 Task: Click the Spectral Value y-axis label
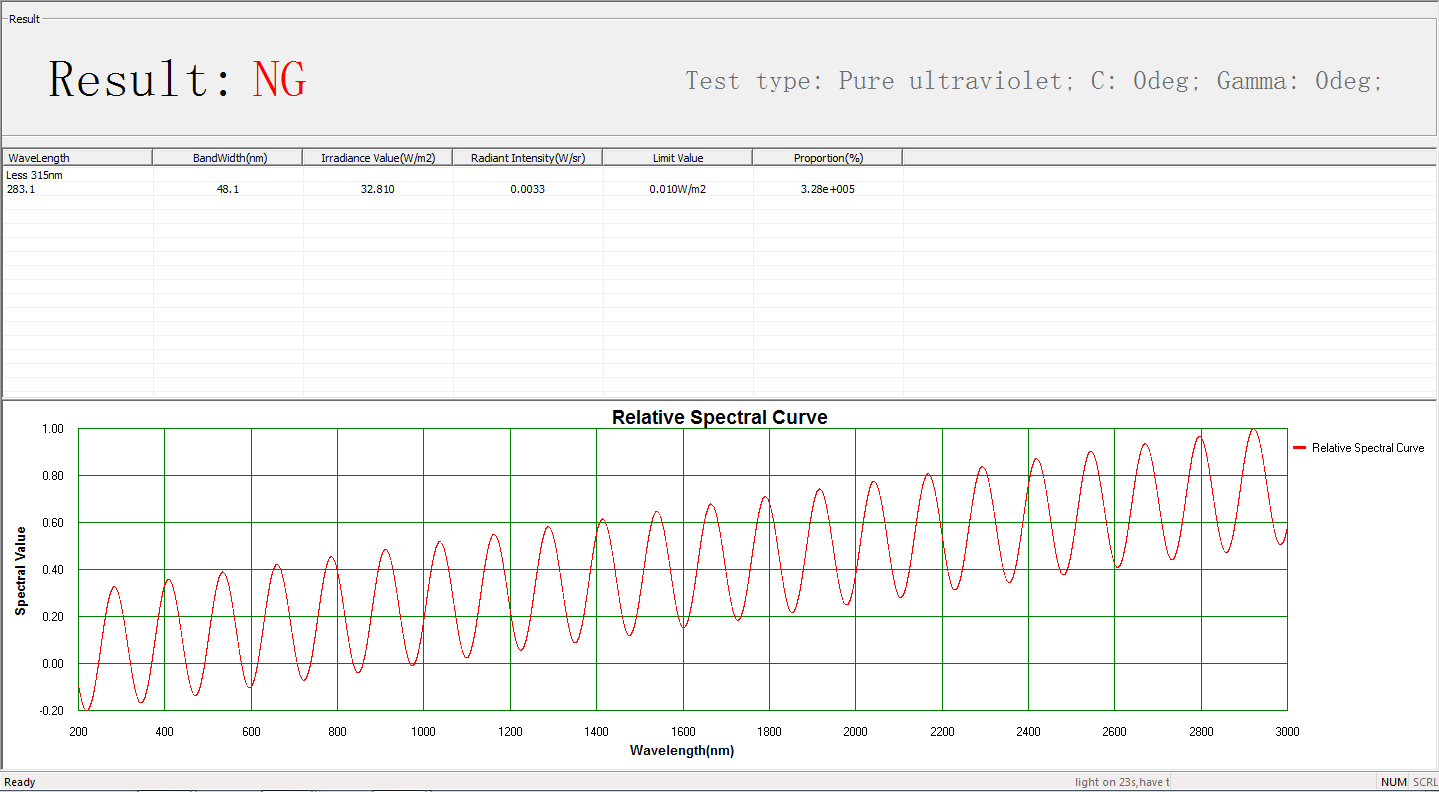21,570
